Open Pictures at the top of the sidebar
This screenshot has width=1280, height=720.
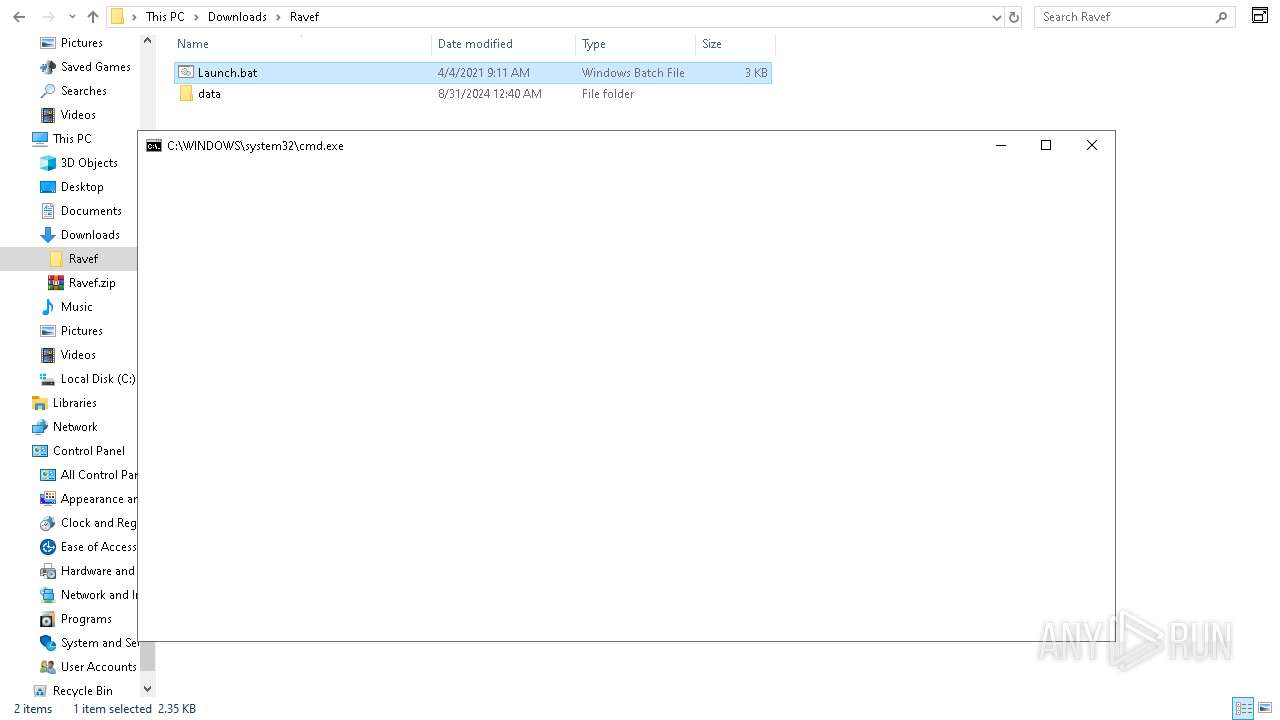click(82, 43)
